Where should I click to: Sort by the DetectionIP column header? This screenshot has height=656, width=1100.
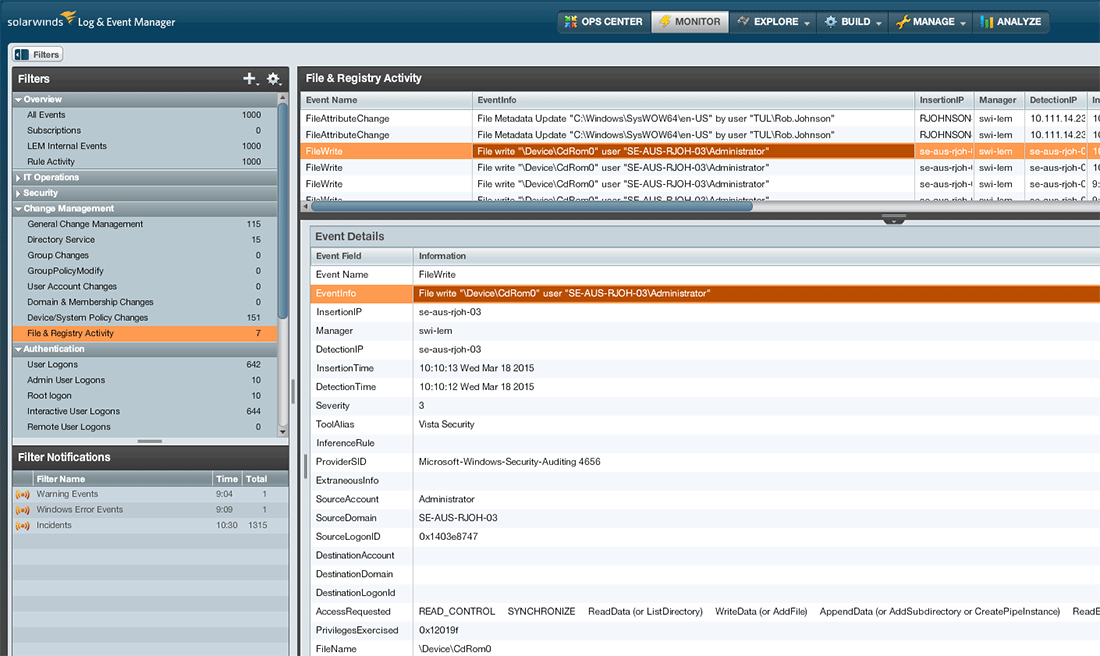point(1055,100)
